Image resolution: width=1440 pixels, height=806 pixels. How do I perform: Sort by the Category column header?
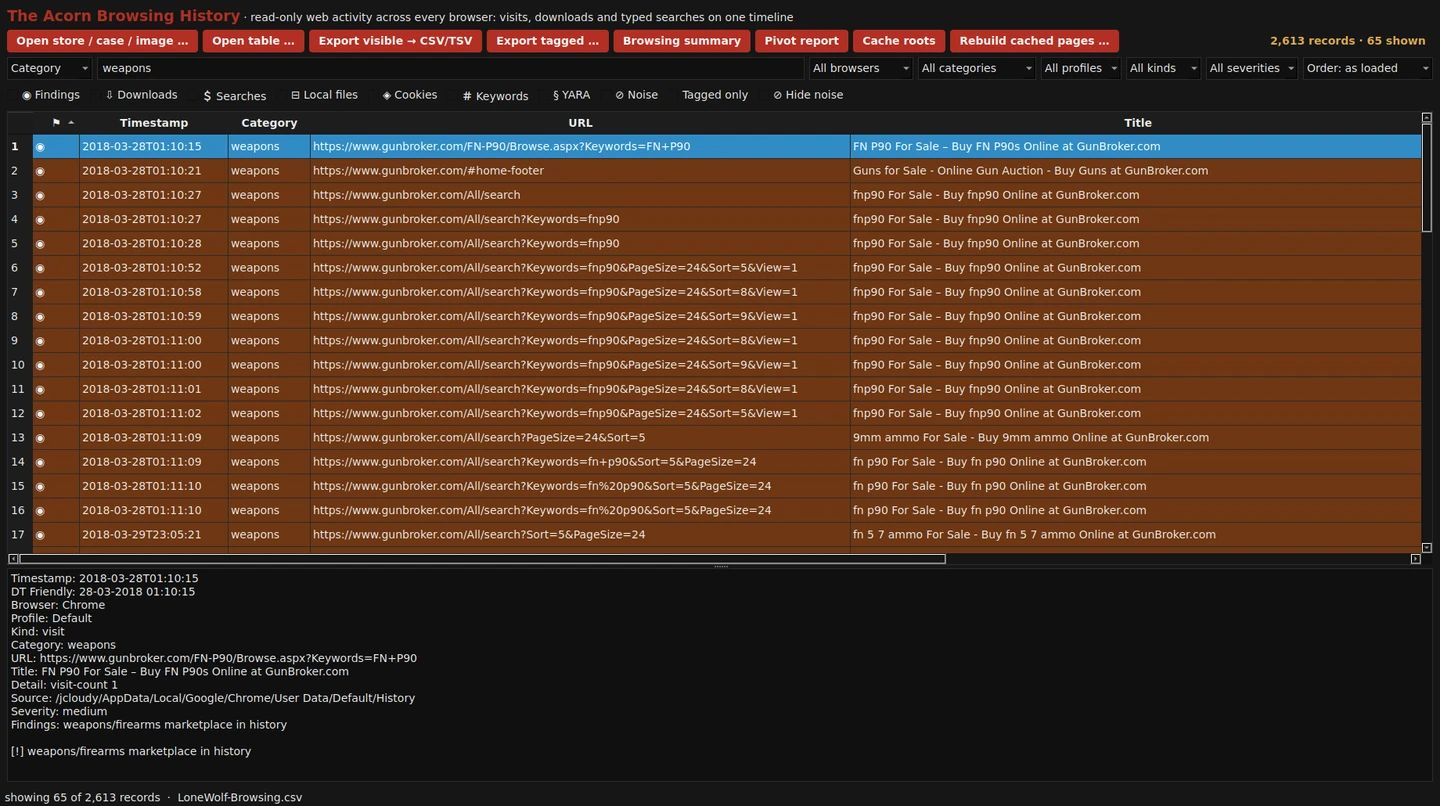point(269,123)
